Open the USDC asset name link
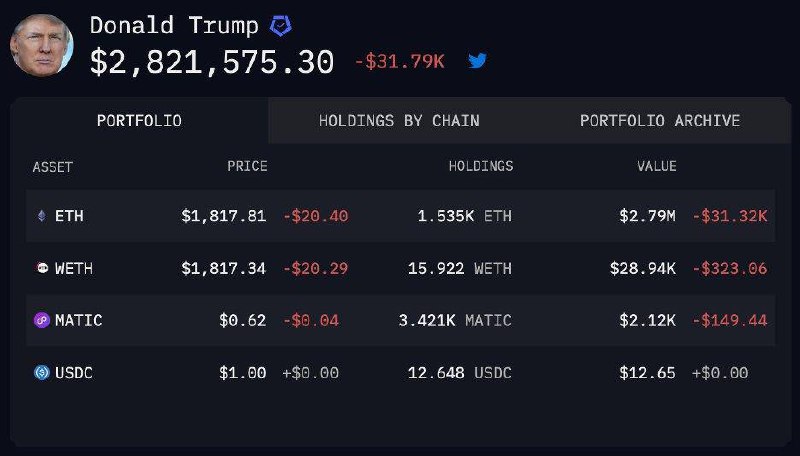Image resolution: width=800 pixels, height=456 pixels. (x=74, y=373)
